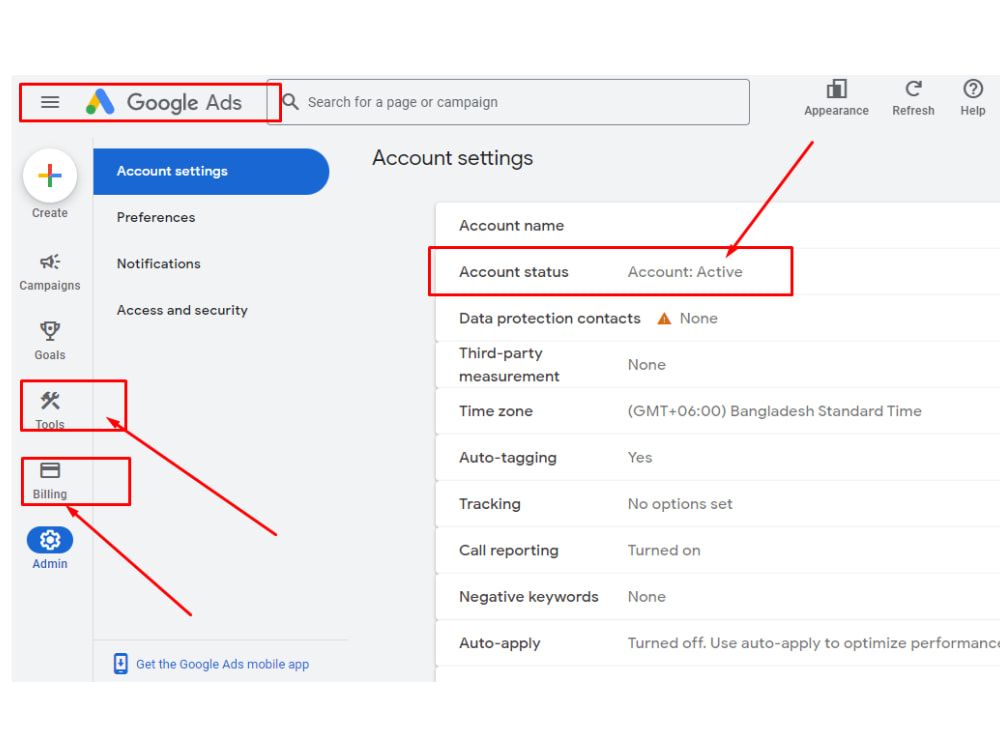Focus the page or campaign search field
The image size is (1000, 750).
click(508, 102)
